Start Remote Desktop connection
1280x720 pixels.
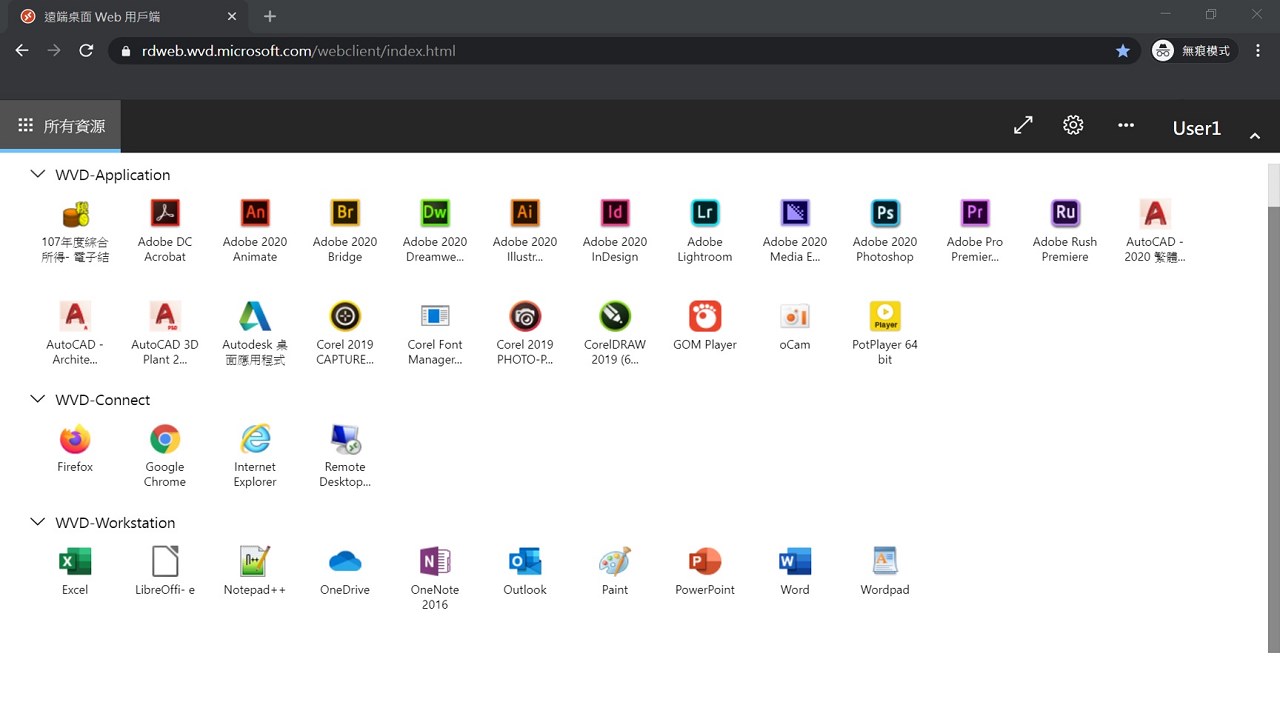345,455
